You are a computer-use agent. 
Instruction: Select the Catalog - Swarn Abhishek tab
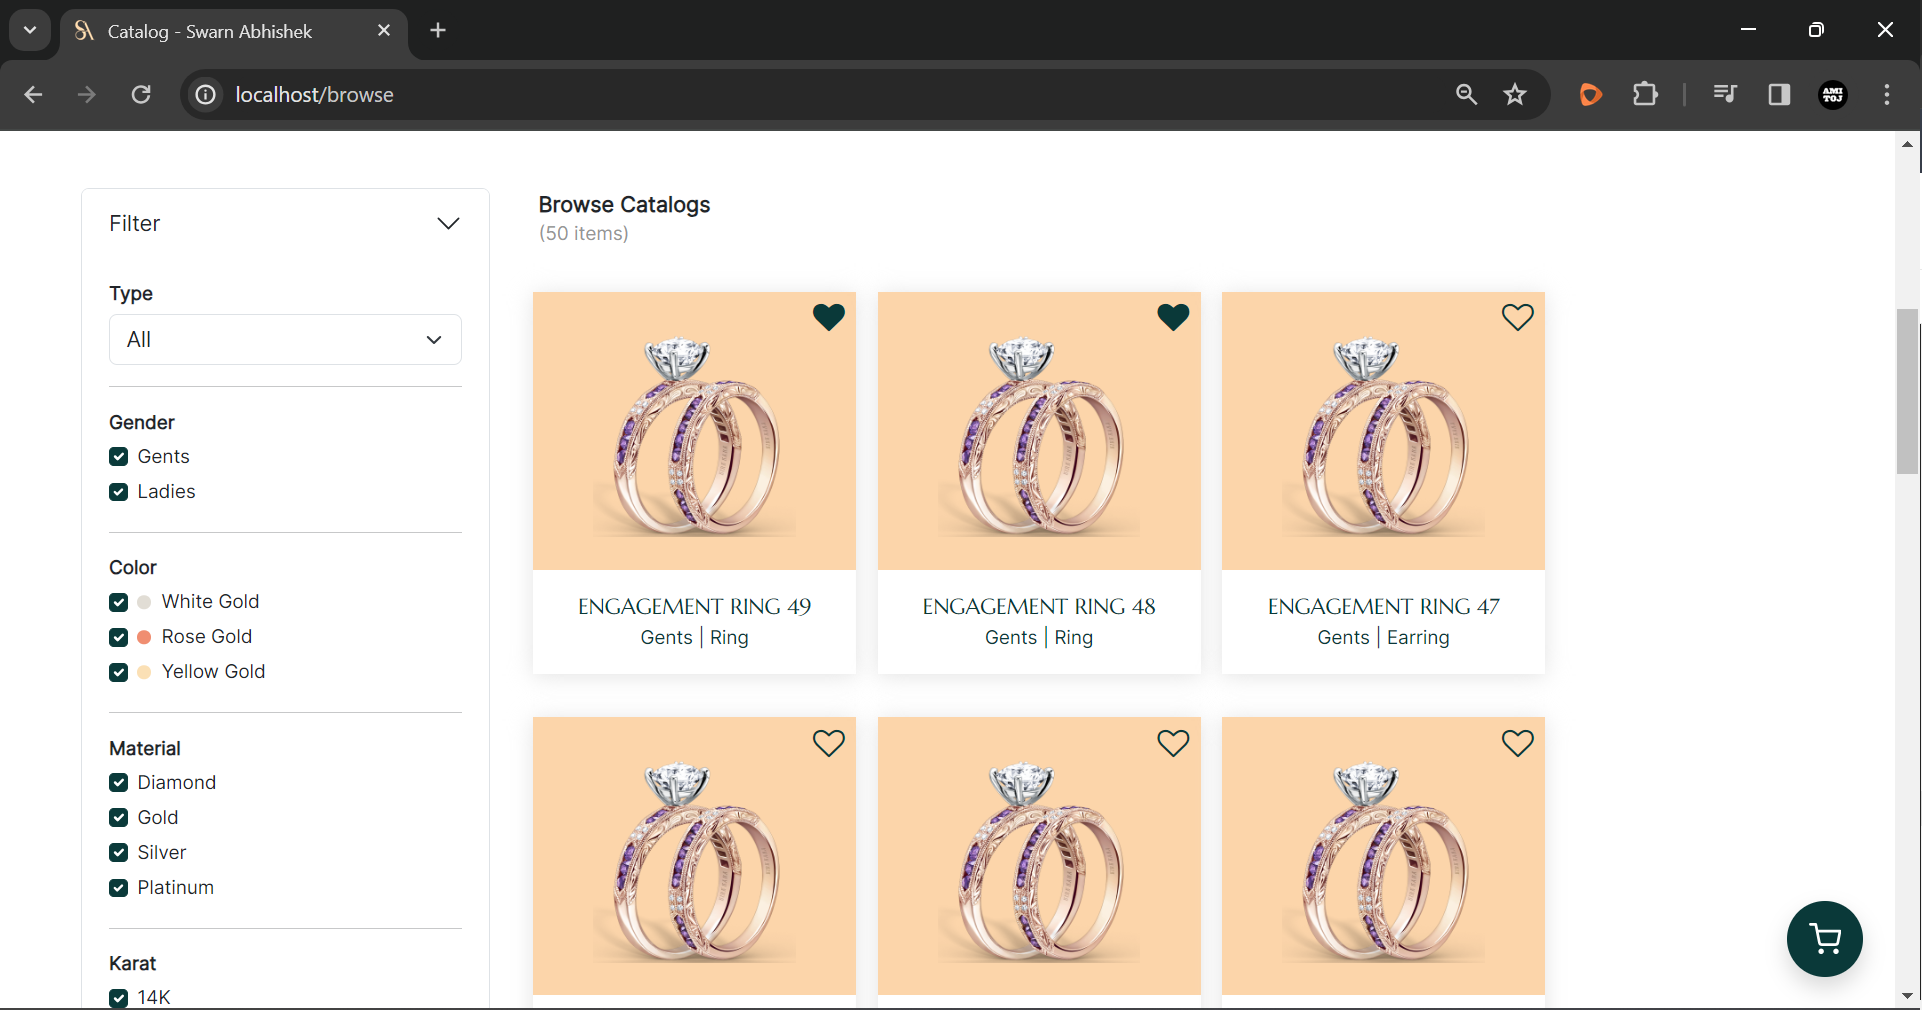(234, 32)
